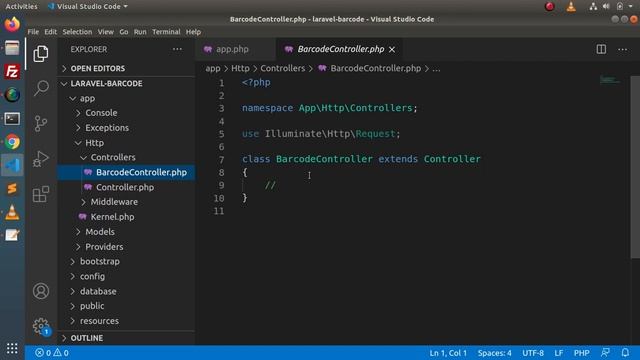Open the File menu
This screenshot has width=640, height=360.
[x=33, y=32]
